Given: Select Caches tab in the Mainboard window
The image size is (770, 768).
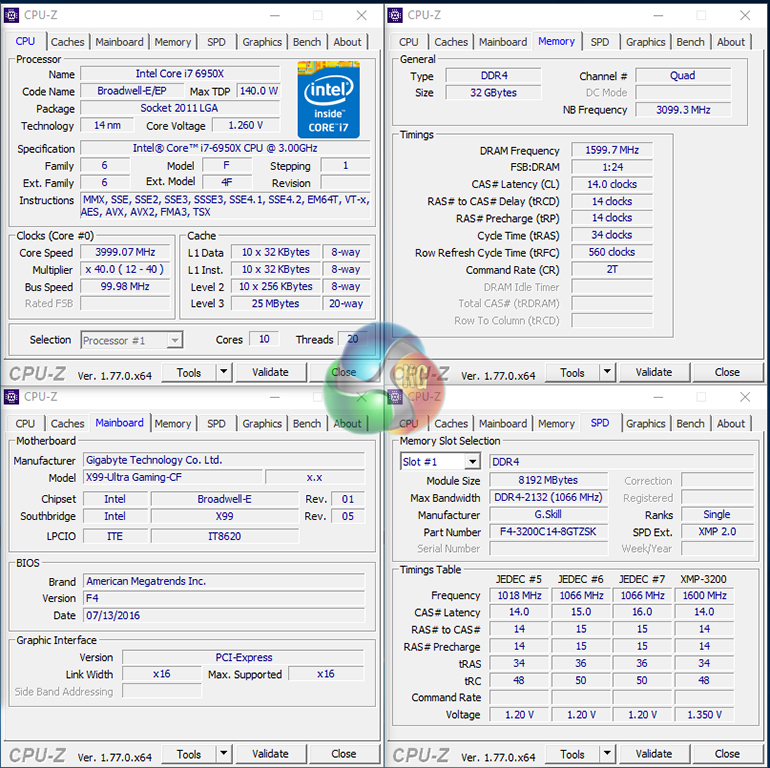Looking at the screenshot, I should [x=67, y=424].
